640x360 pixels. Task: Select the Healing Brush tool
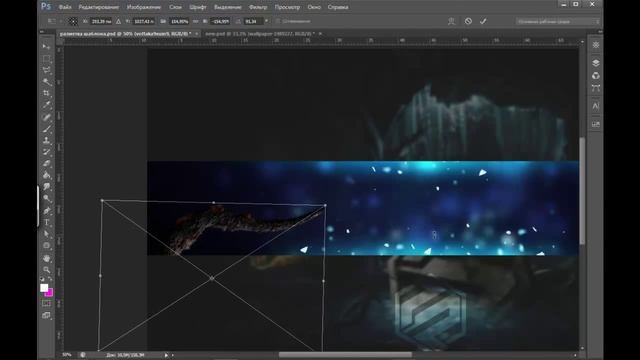coord(47,118)
